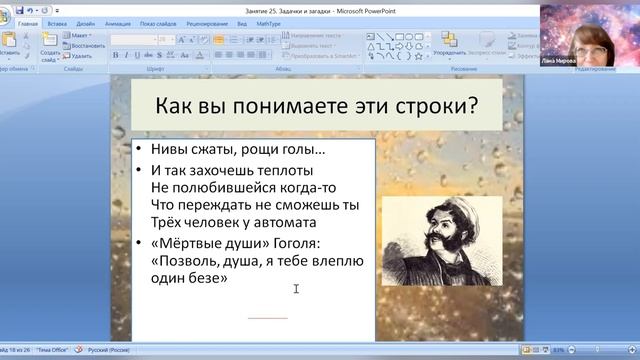Zoom out with the minus button
Image resolution: width=640 pixels, height=360 pixels.
(x=572, y=350)
